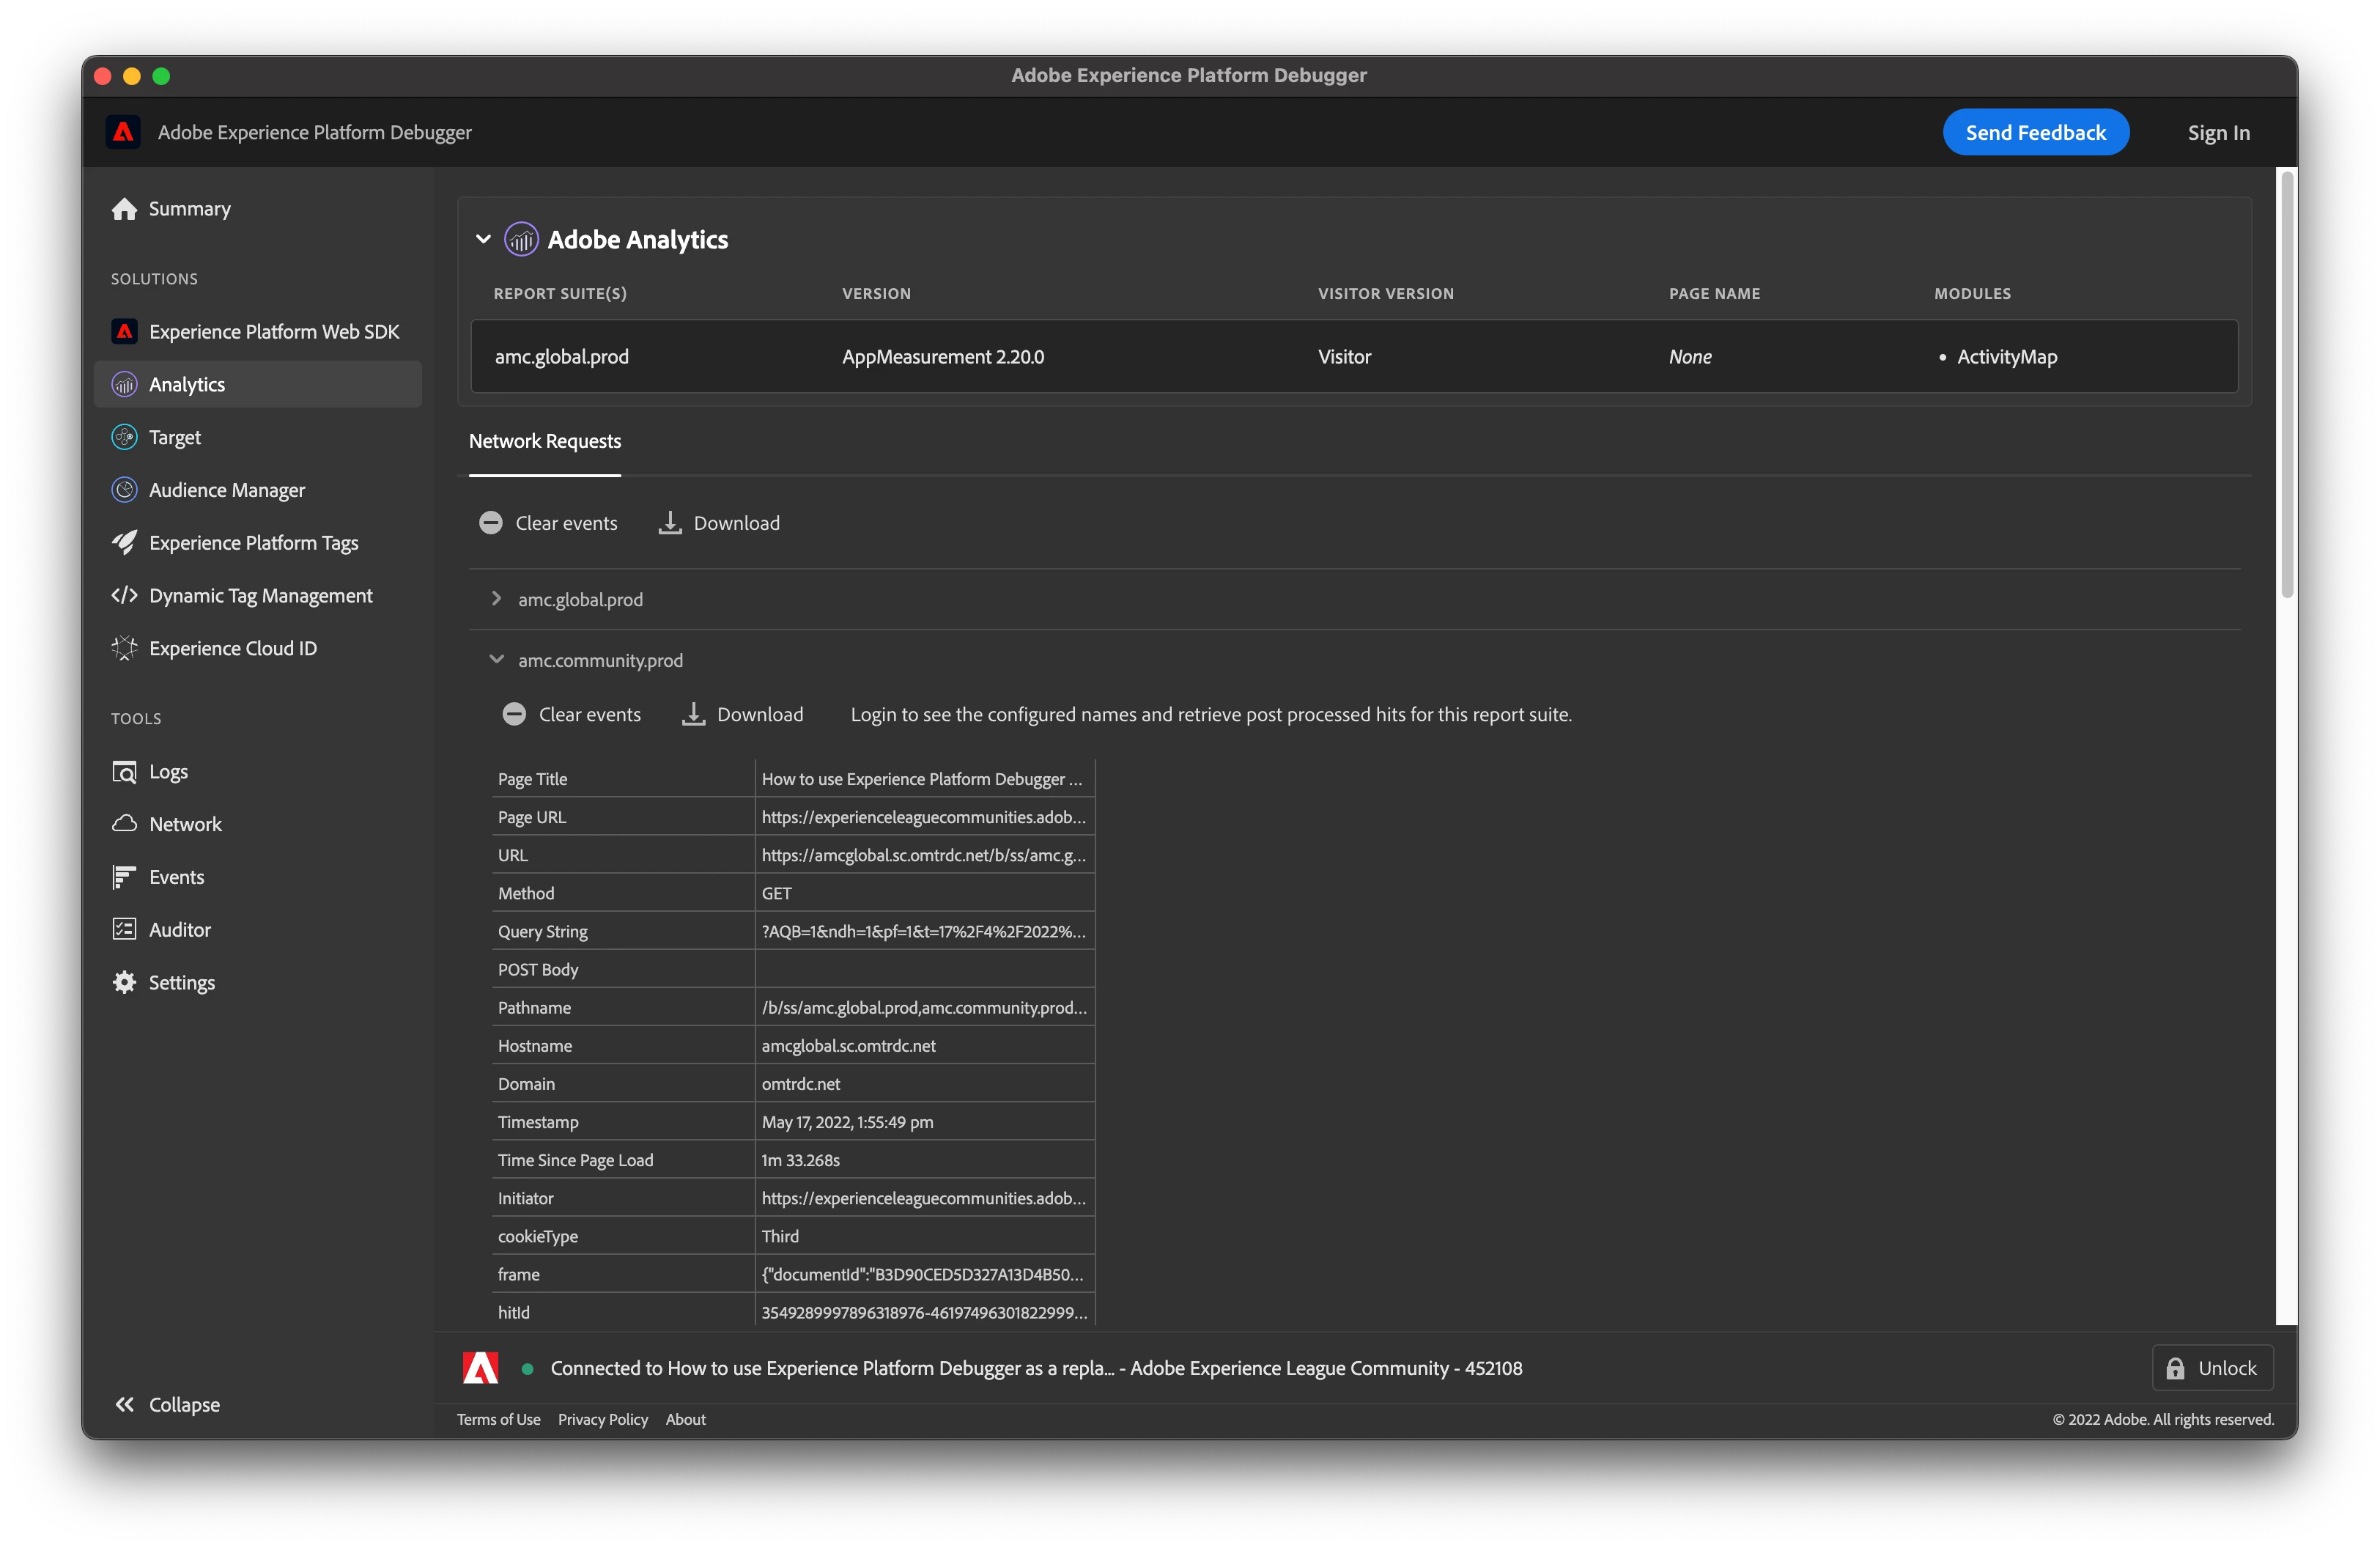The width and height of the screenshot is (2380, 1548).
Task: Click the vertical scrollbar on right
Action: [2286, 385]
